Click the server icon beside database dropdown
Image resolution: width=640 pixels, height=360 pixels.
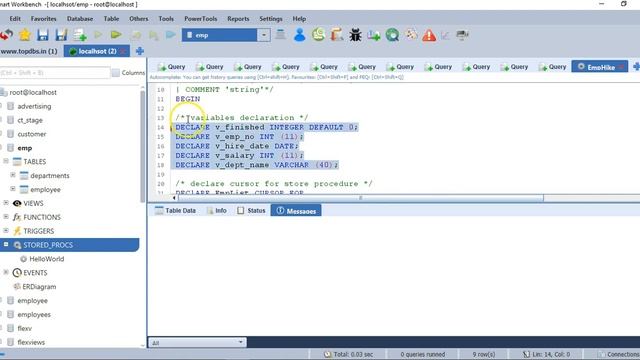280,35
